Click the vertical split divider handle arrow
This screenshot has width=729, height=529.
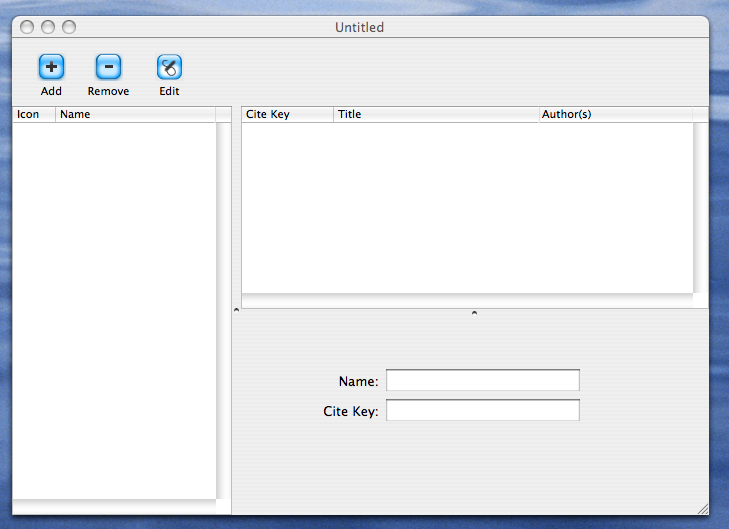point(236,310)
